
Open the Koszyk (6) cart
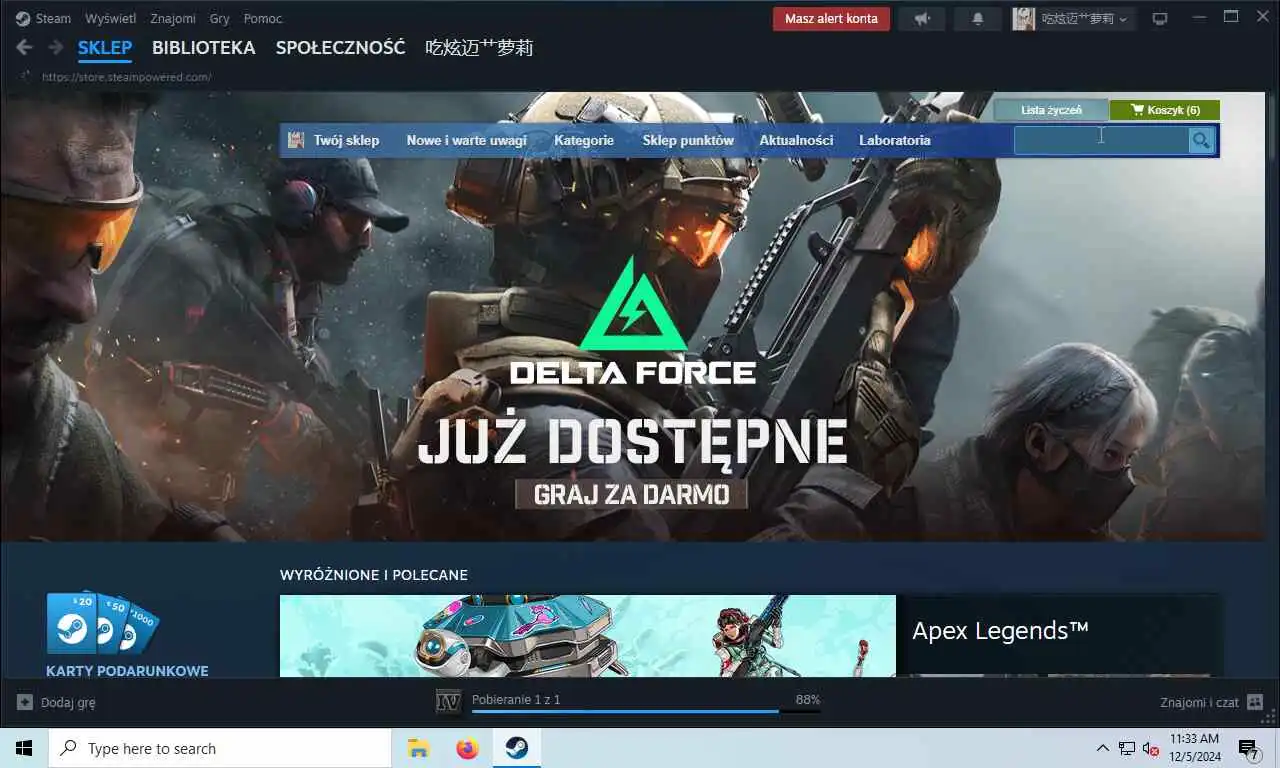pos(1165,110)
